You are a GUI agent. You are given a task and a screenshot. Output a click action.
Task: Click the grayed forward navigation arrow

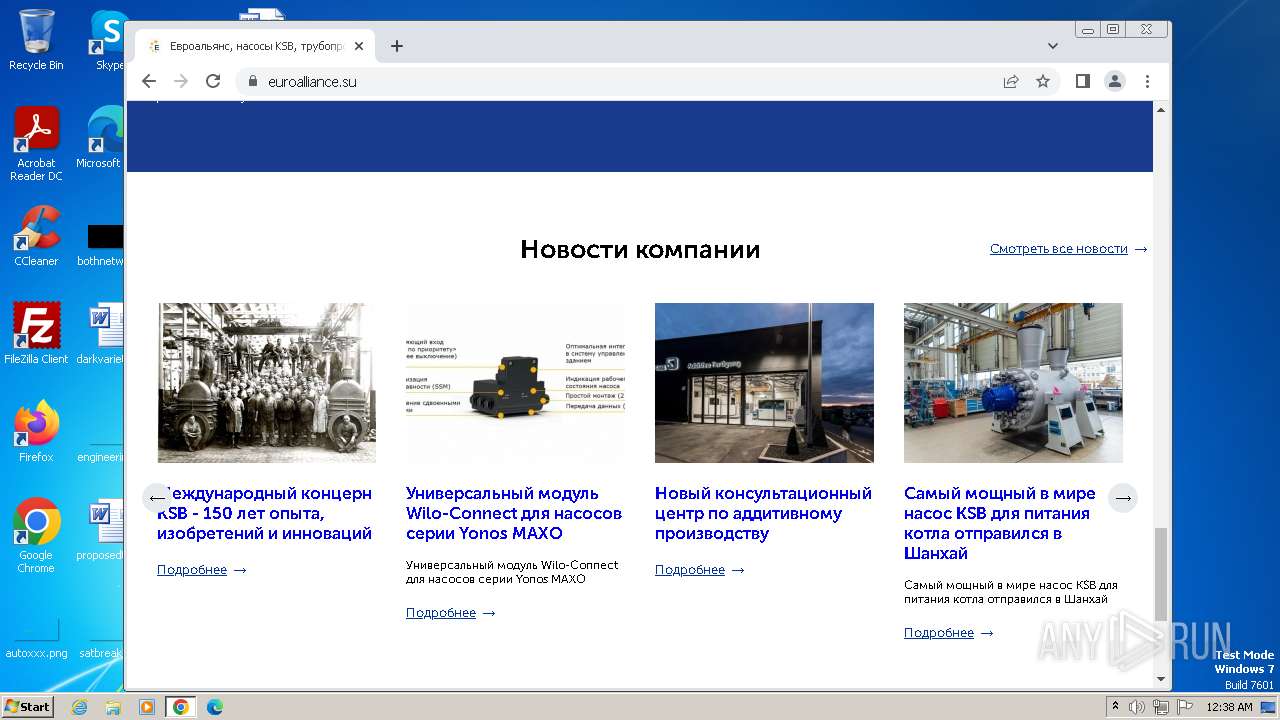pyautogui.click(x=181, y=81)
